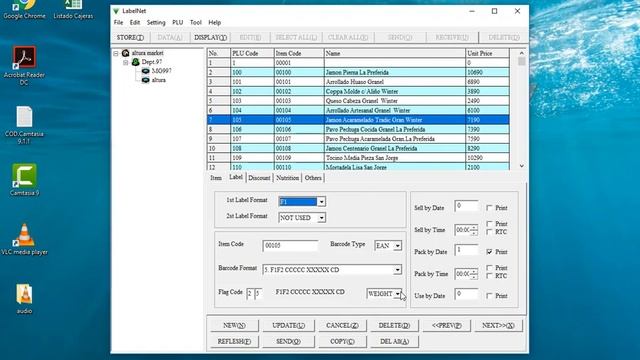Open the Help menu
The image size is (640, 360).
coord(215,22)
